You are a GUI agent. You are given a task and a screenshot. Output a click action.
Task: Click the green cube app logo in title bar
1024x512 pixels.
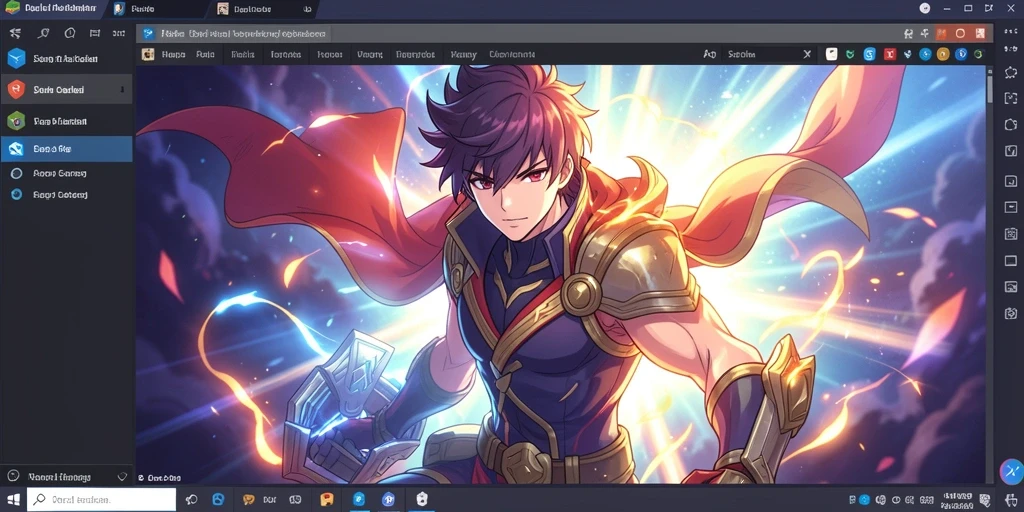[x=11, y=8]
